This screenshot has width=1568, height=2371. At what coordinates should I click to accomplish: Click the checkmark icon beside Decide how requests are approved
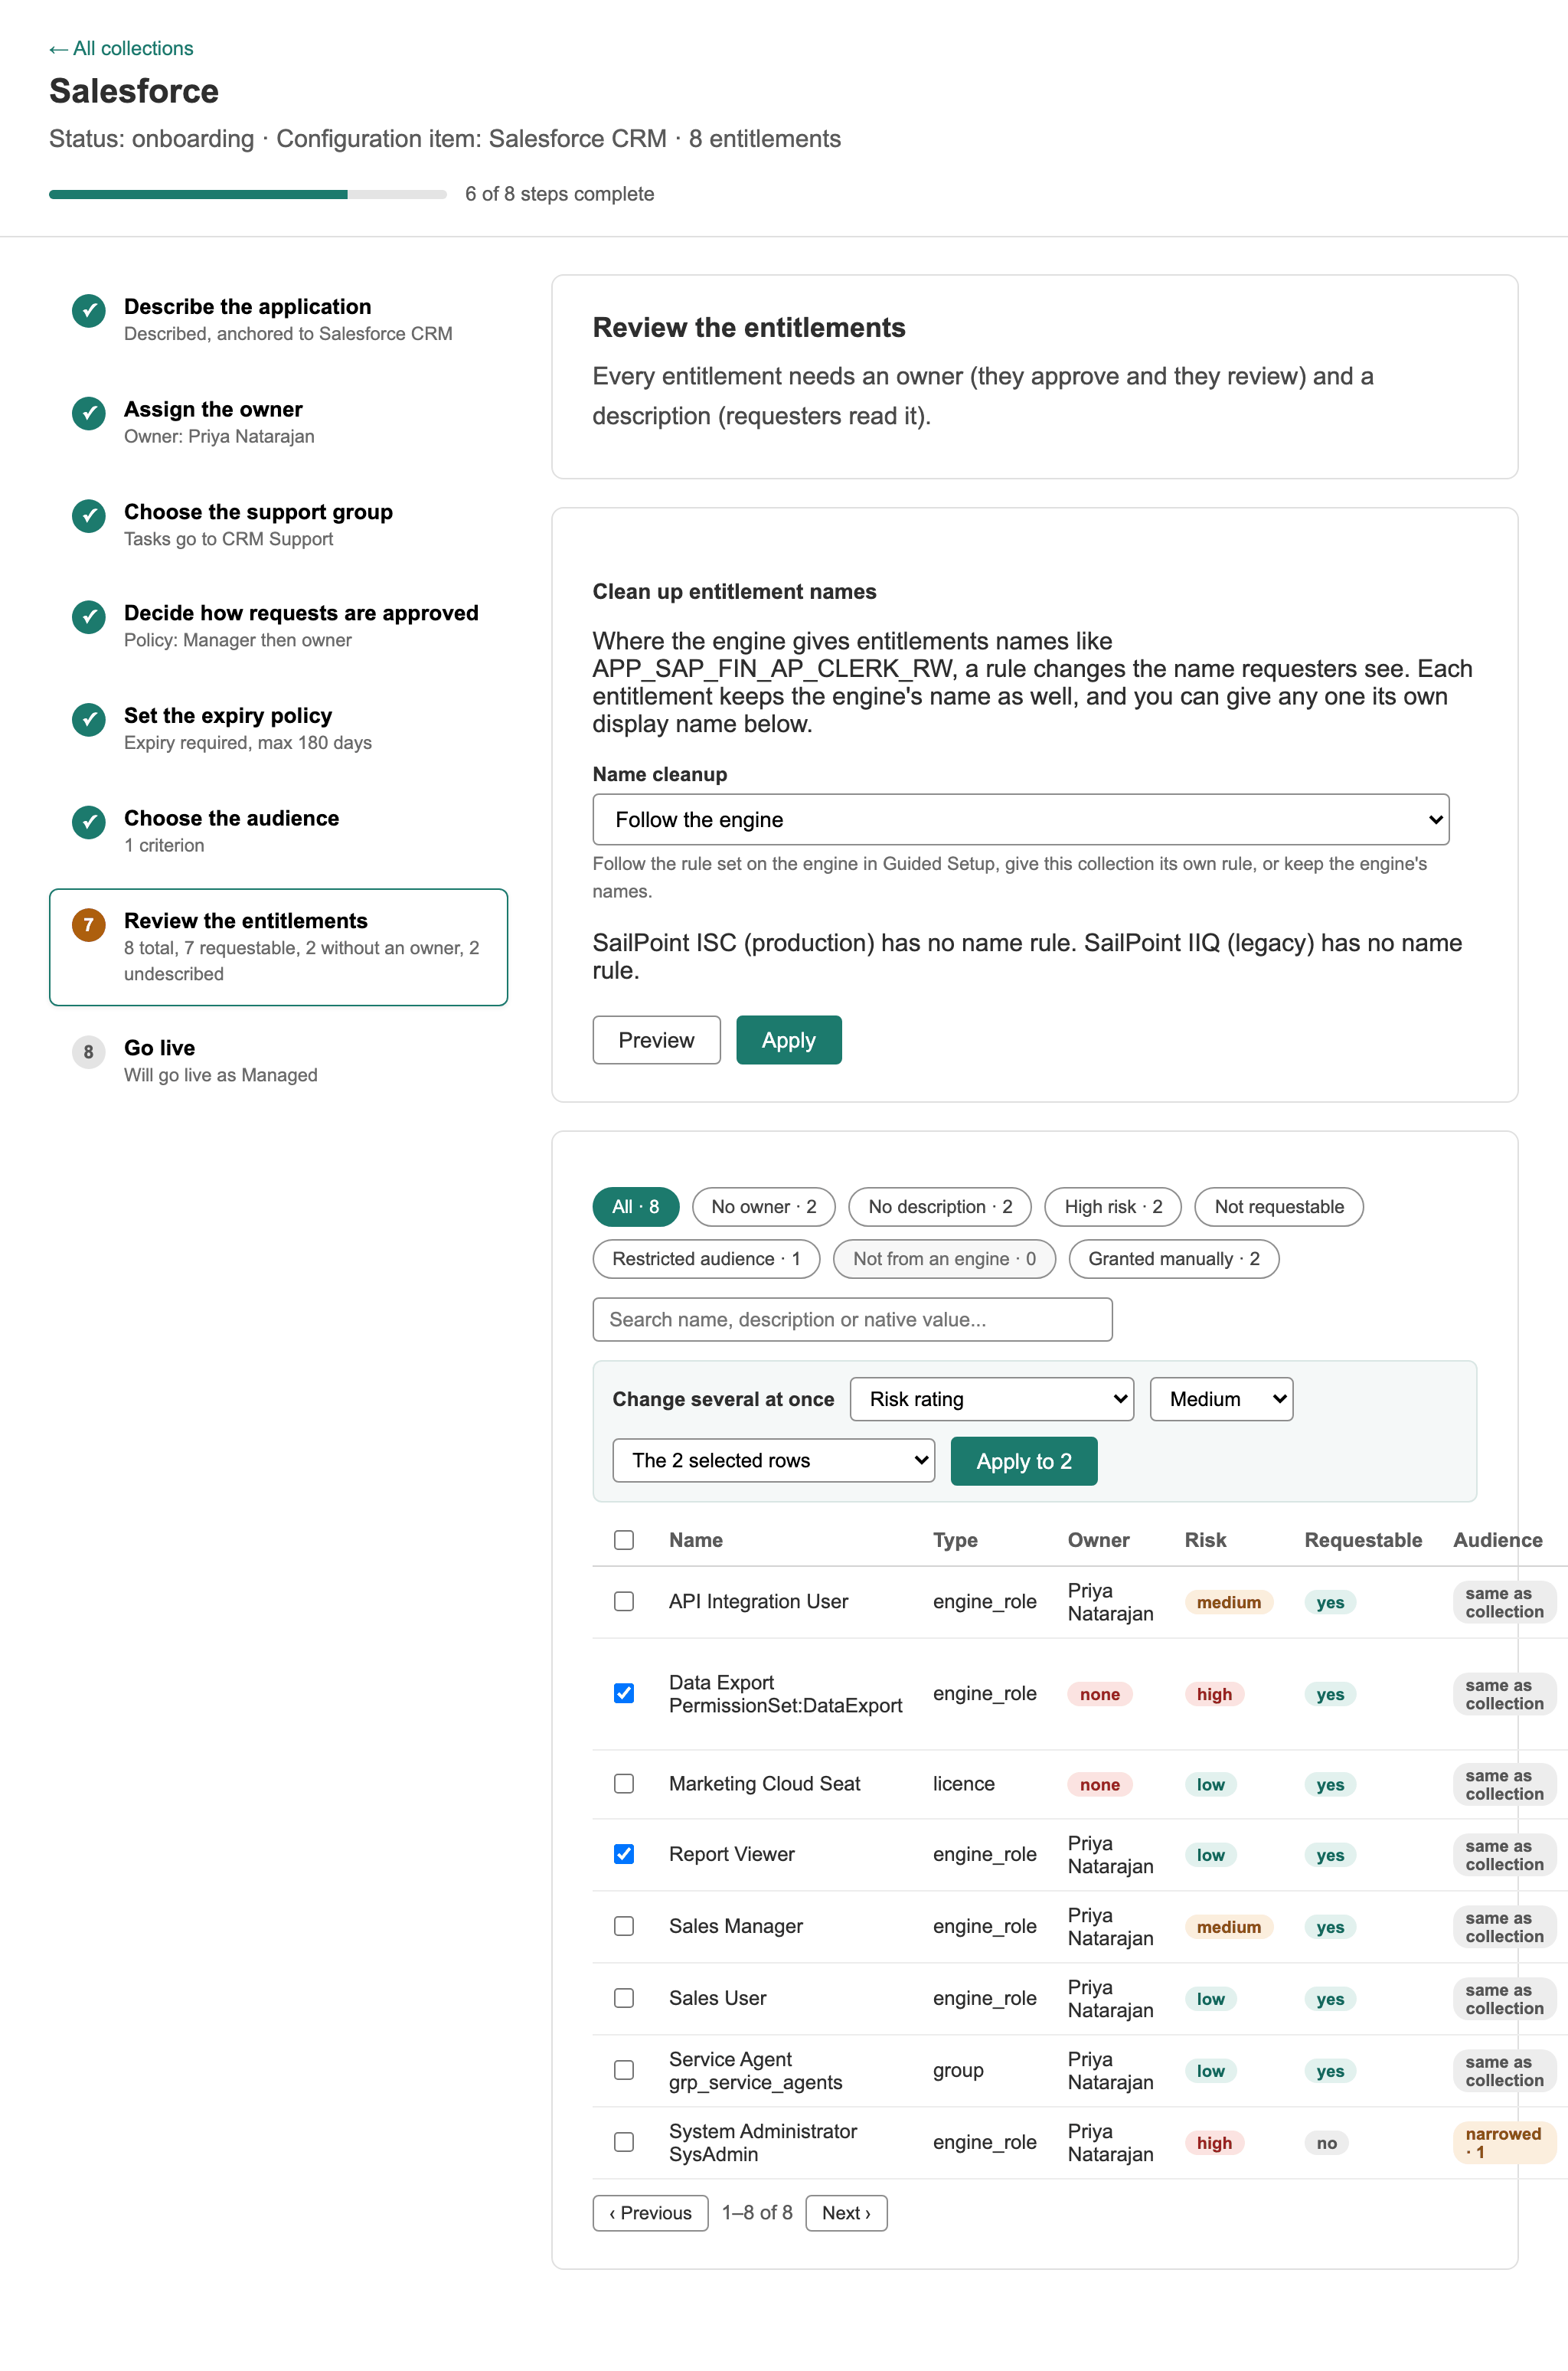click(89, 617)
